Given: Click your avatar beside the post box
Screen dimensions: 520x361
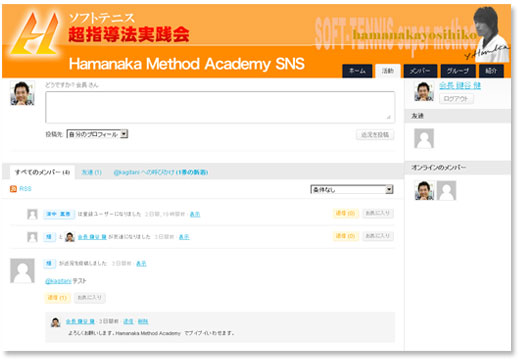Looking at the screenshot, I should coord(22,93).
